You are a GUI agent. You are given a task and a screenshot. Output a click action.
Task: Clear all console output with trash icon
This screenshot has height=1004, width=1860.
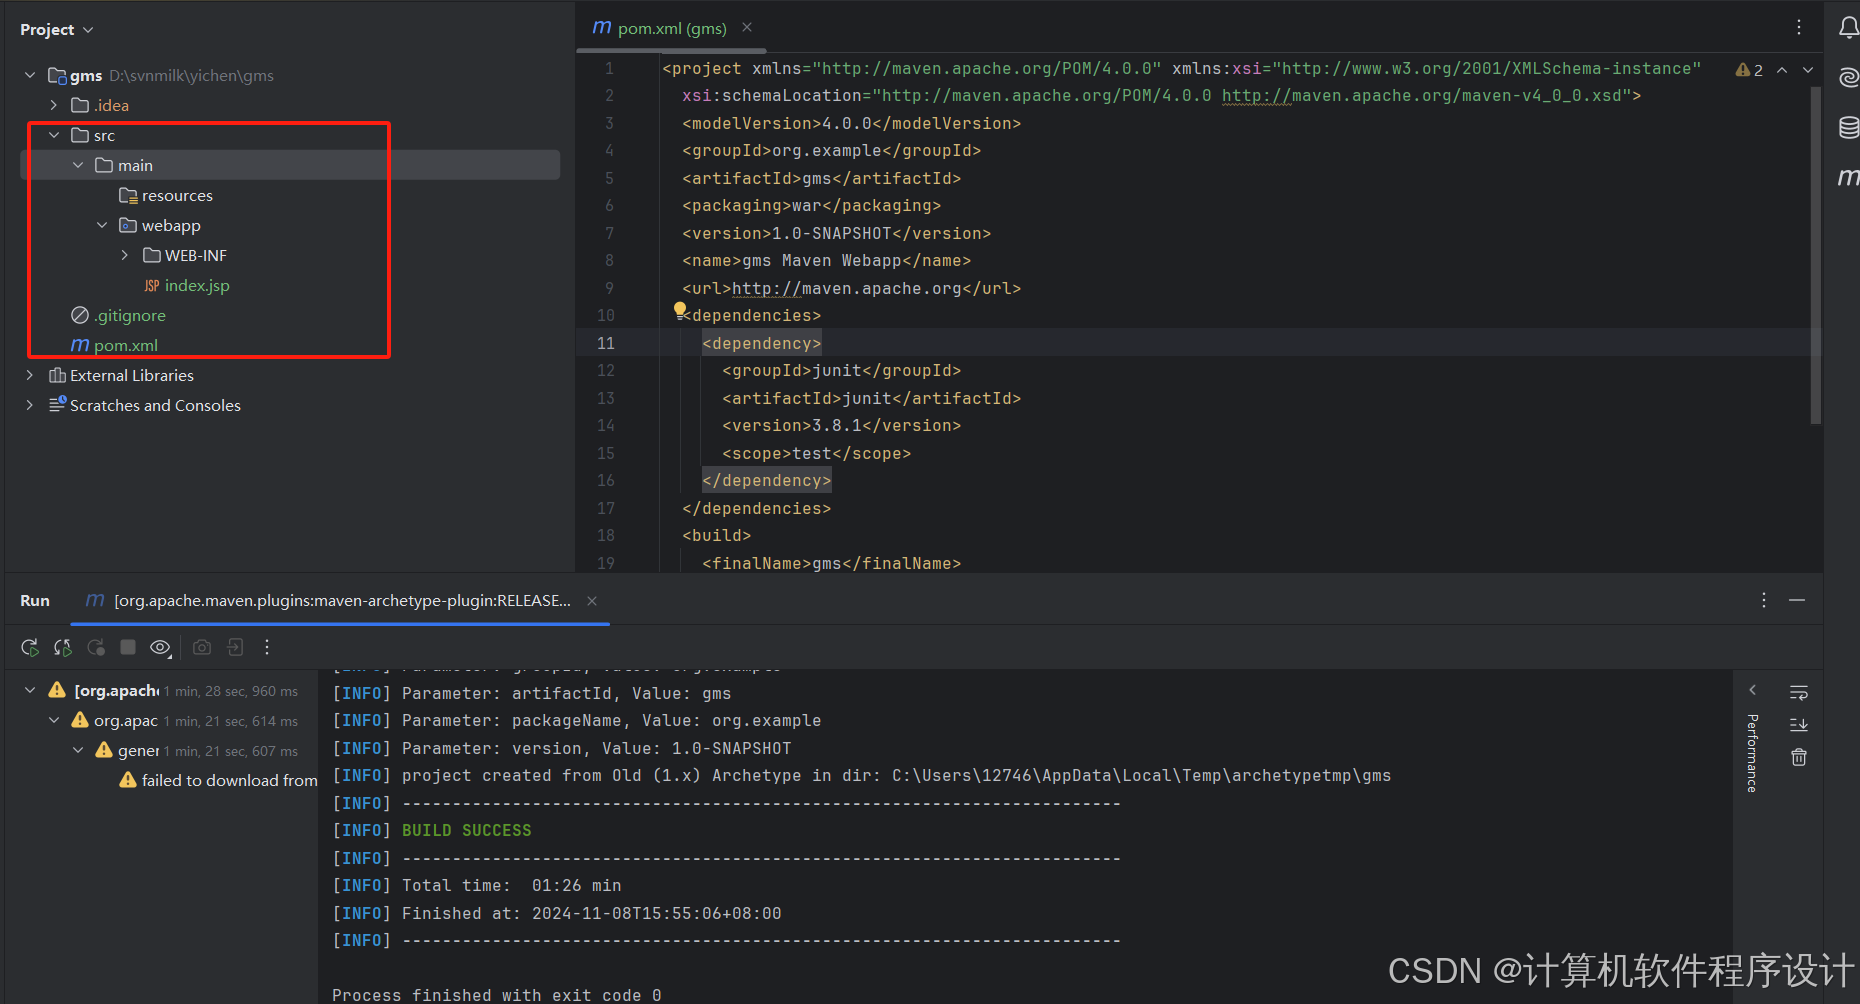click(1799, 757)
